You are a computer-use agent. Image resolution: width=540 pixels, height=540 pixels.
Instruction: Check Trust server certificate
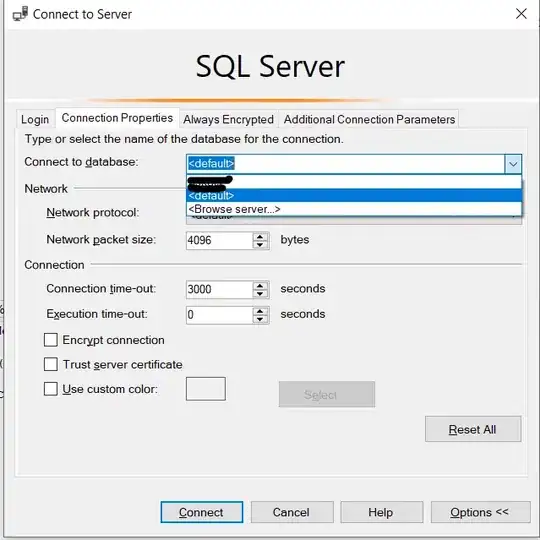51,364
